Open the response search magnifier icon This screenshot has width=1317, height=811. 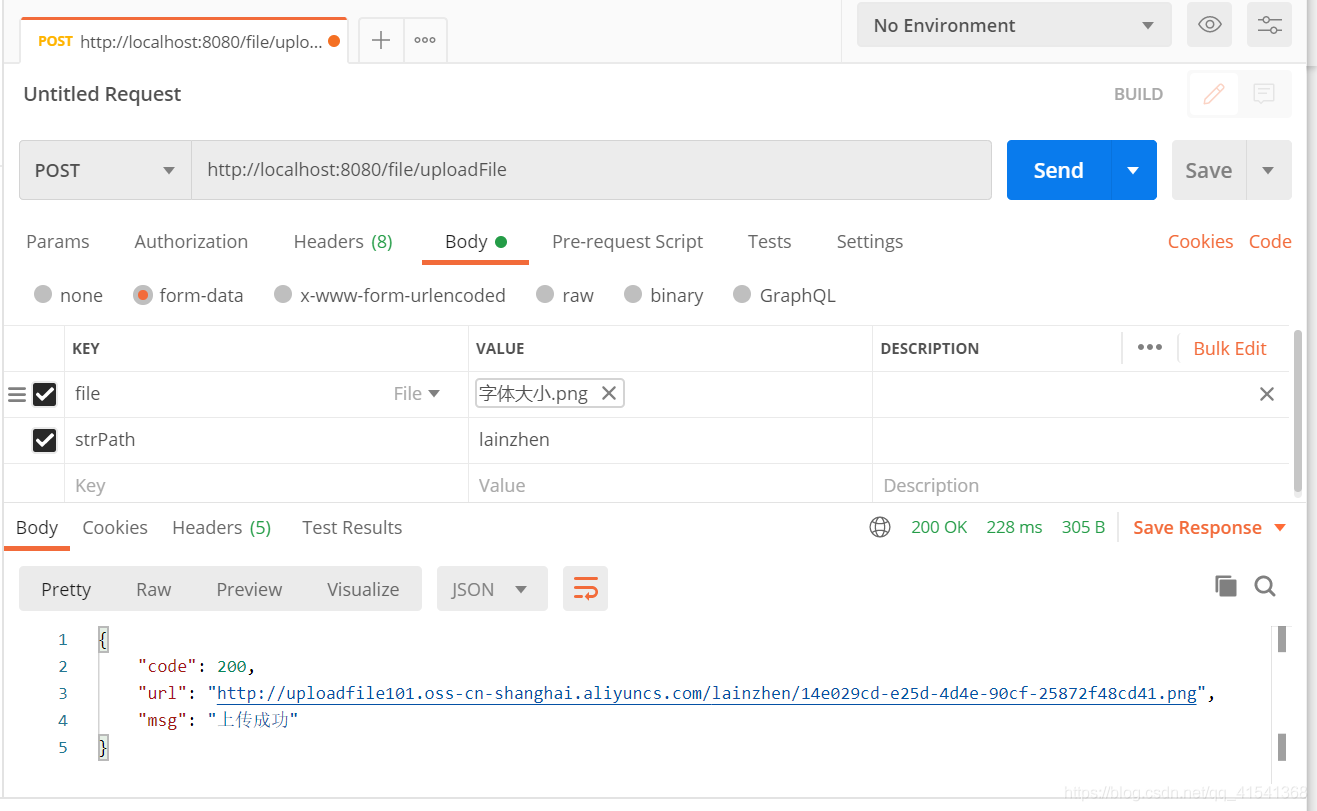pyautogui.click(x=1265, y=587)
